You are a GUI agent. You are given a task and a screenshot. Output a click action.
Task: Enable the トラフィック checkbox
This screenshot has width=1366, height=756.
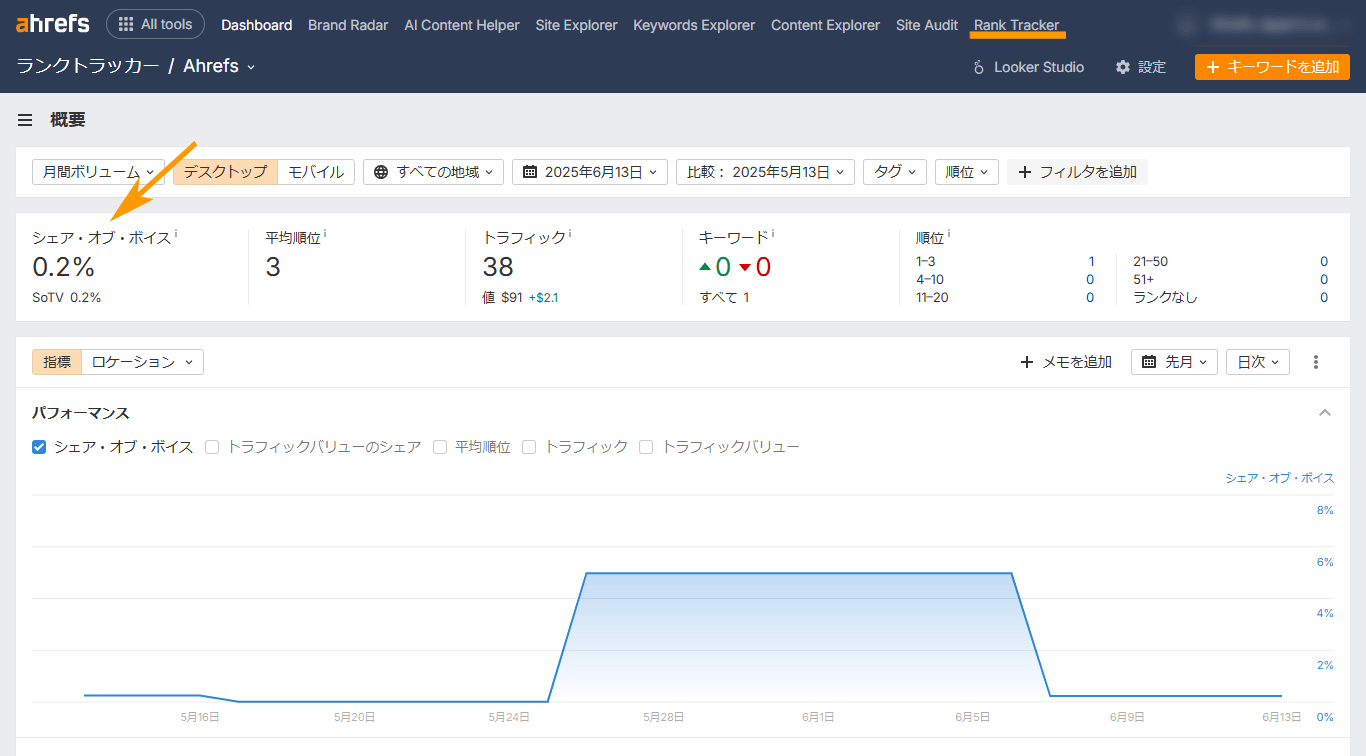(x=528, y=447)
